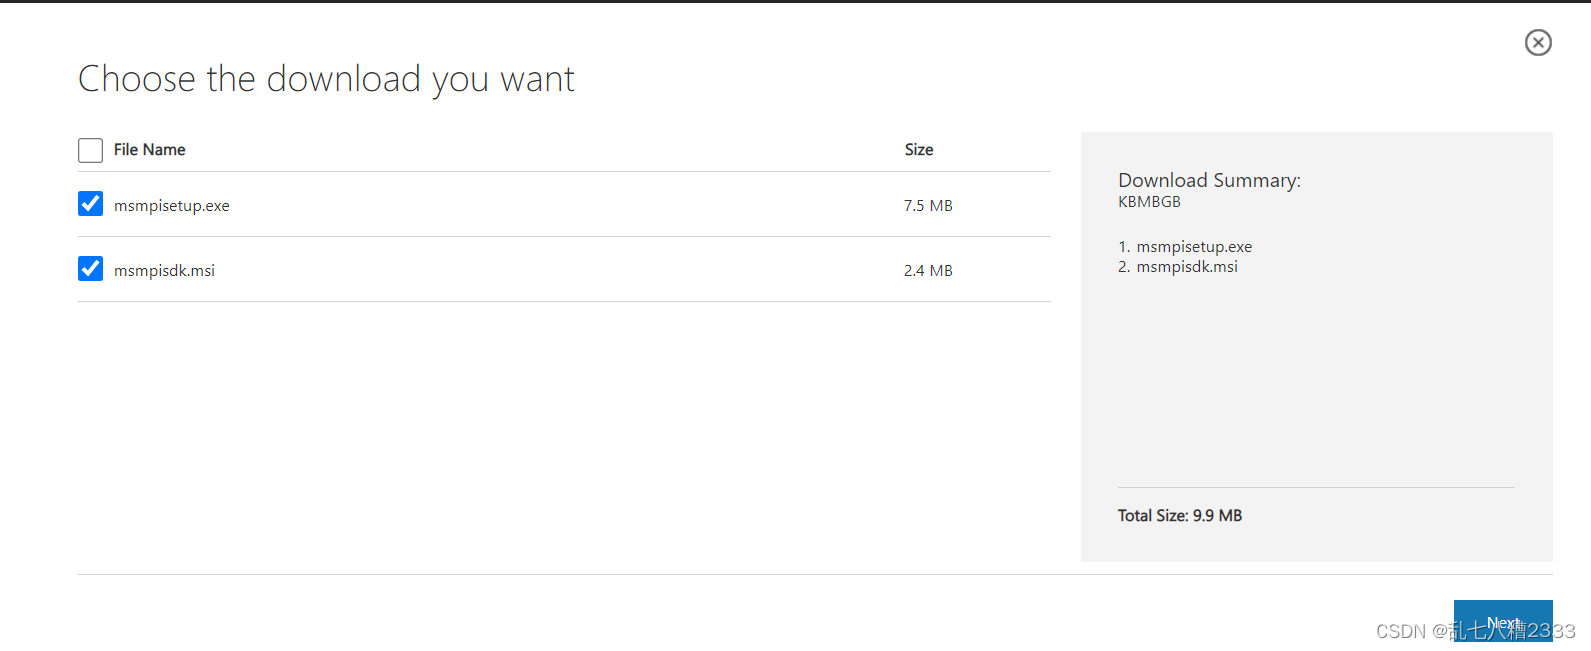Image resolution: width=1591 pixels, height=651 pixels.
Task: Click the Download Summary heading
Action: (x=1209, y=181)
